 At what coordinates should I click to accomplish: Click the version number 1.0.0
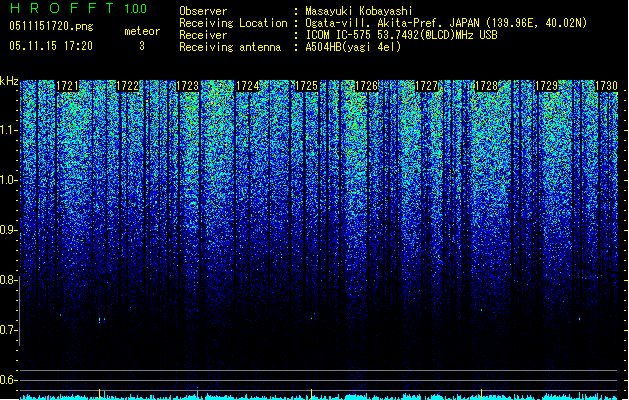coord(136,8)
